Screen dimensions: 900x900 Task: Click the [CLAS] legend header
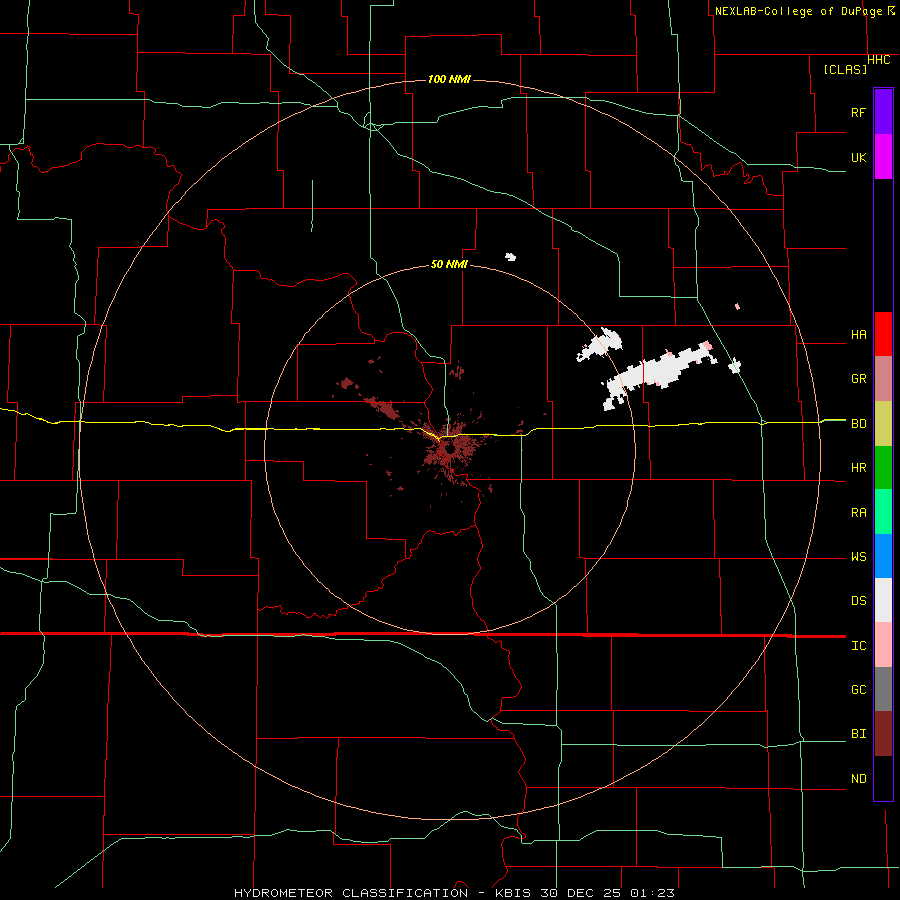pyautogui.click(x=845, y=69)
